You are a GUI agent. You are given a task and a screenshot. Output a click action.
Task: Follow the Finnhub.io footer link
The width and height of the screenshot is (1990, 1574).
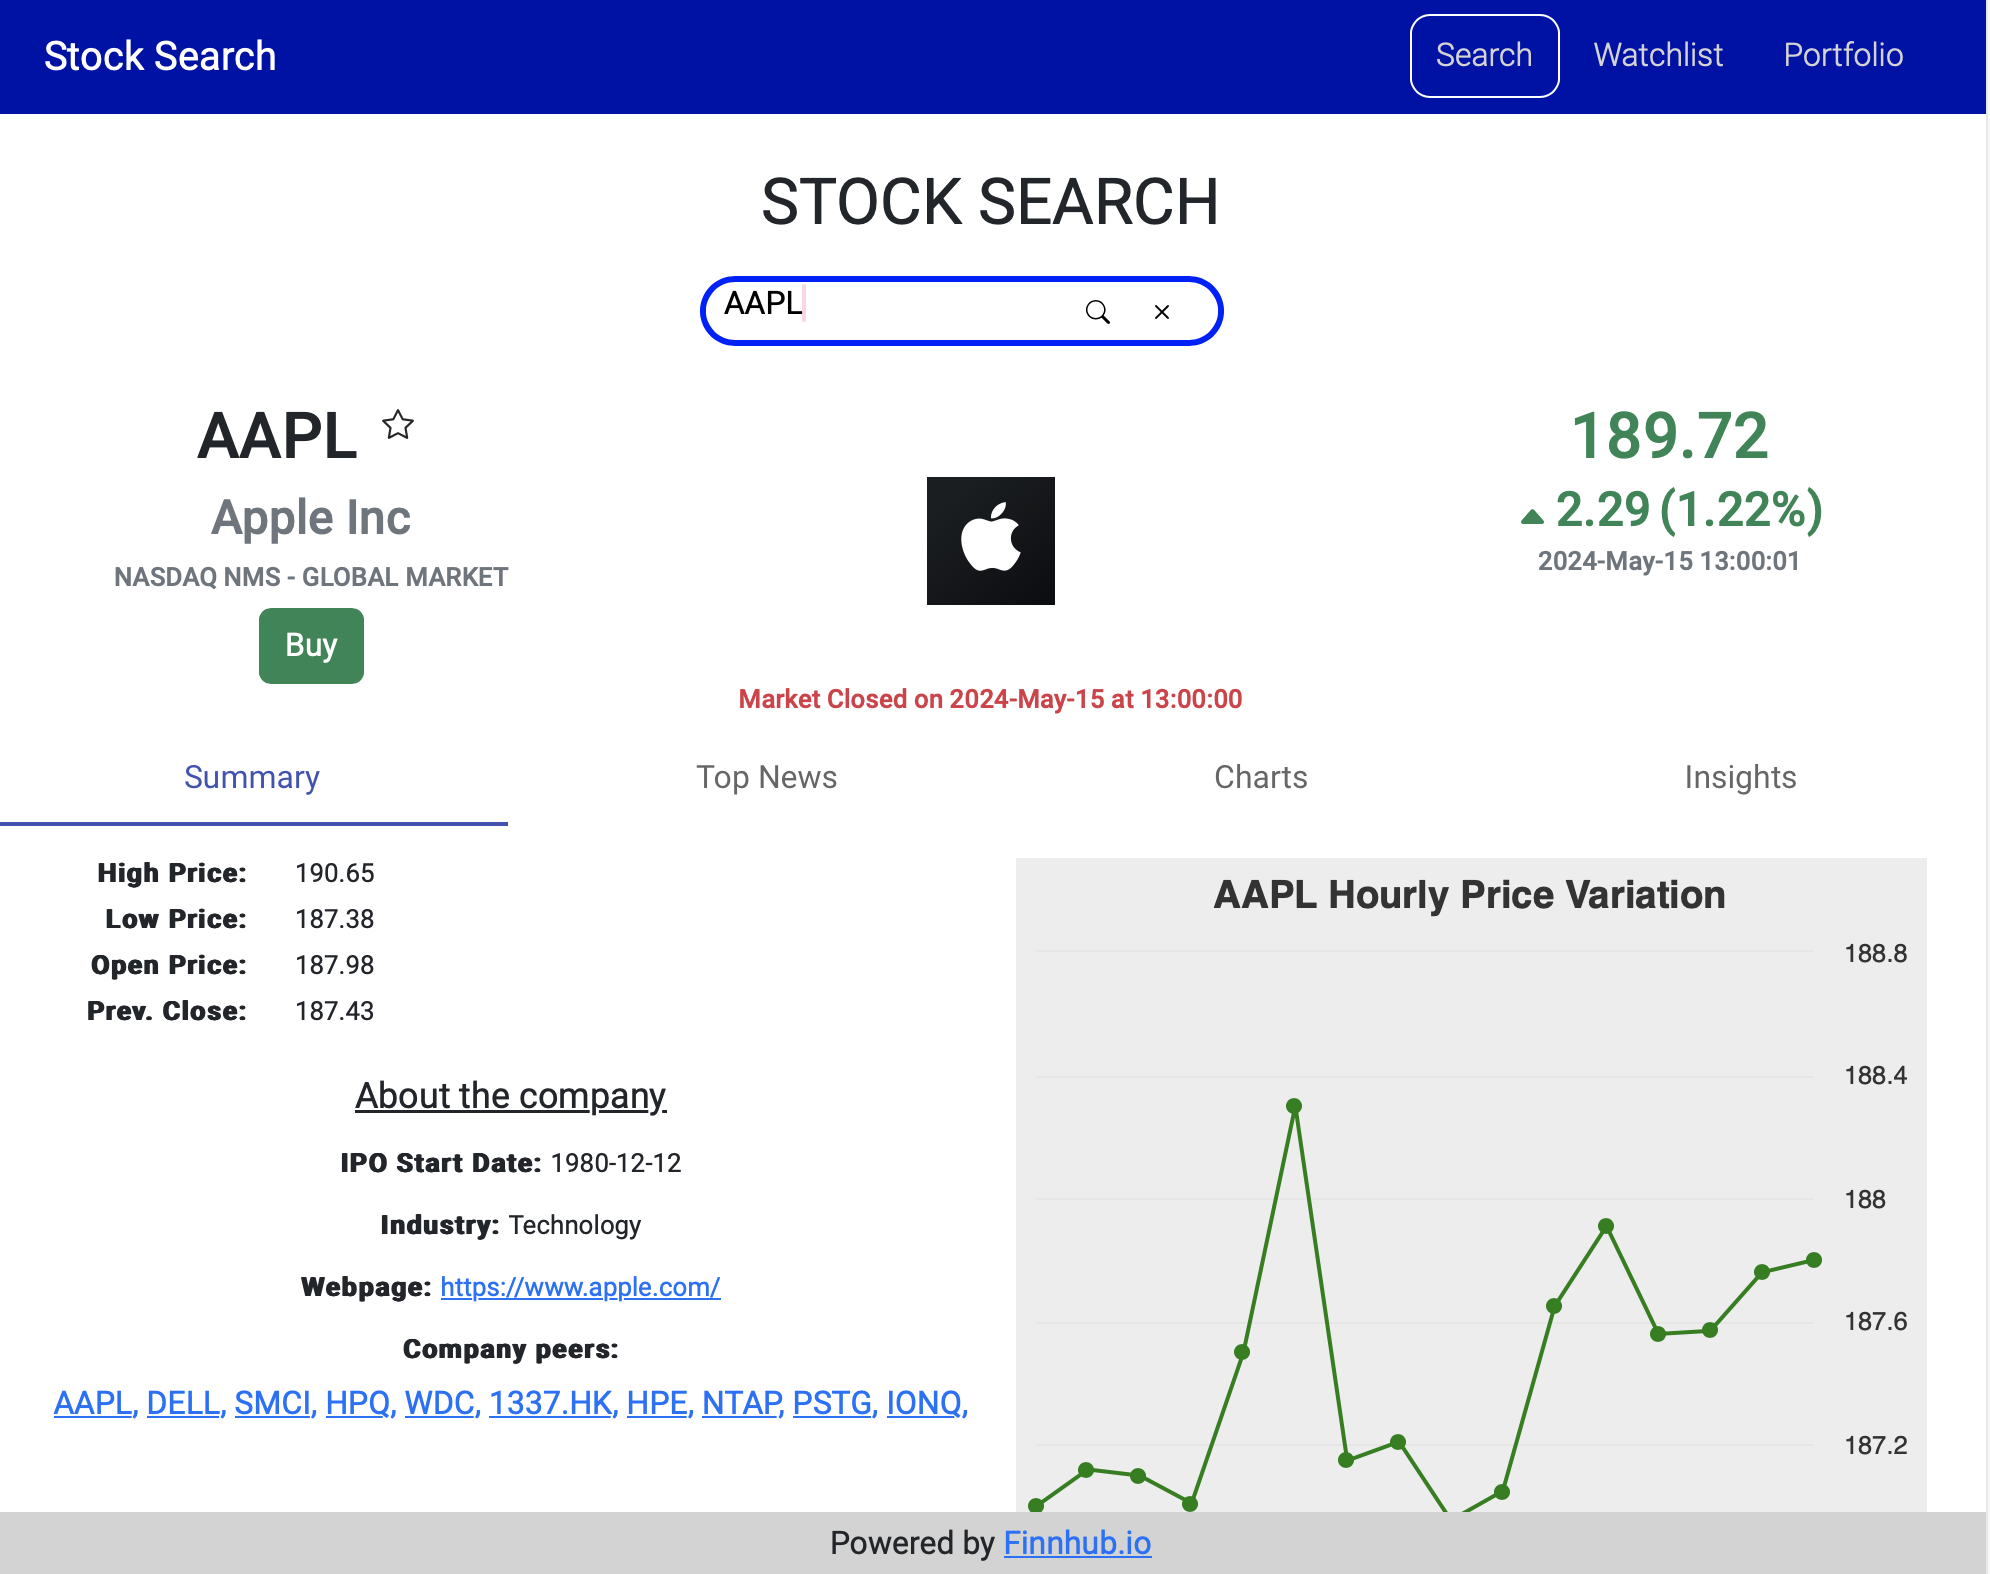1077,1543
